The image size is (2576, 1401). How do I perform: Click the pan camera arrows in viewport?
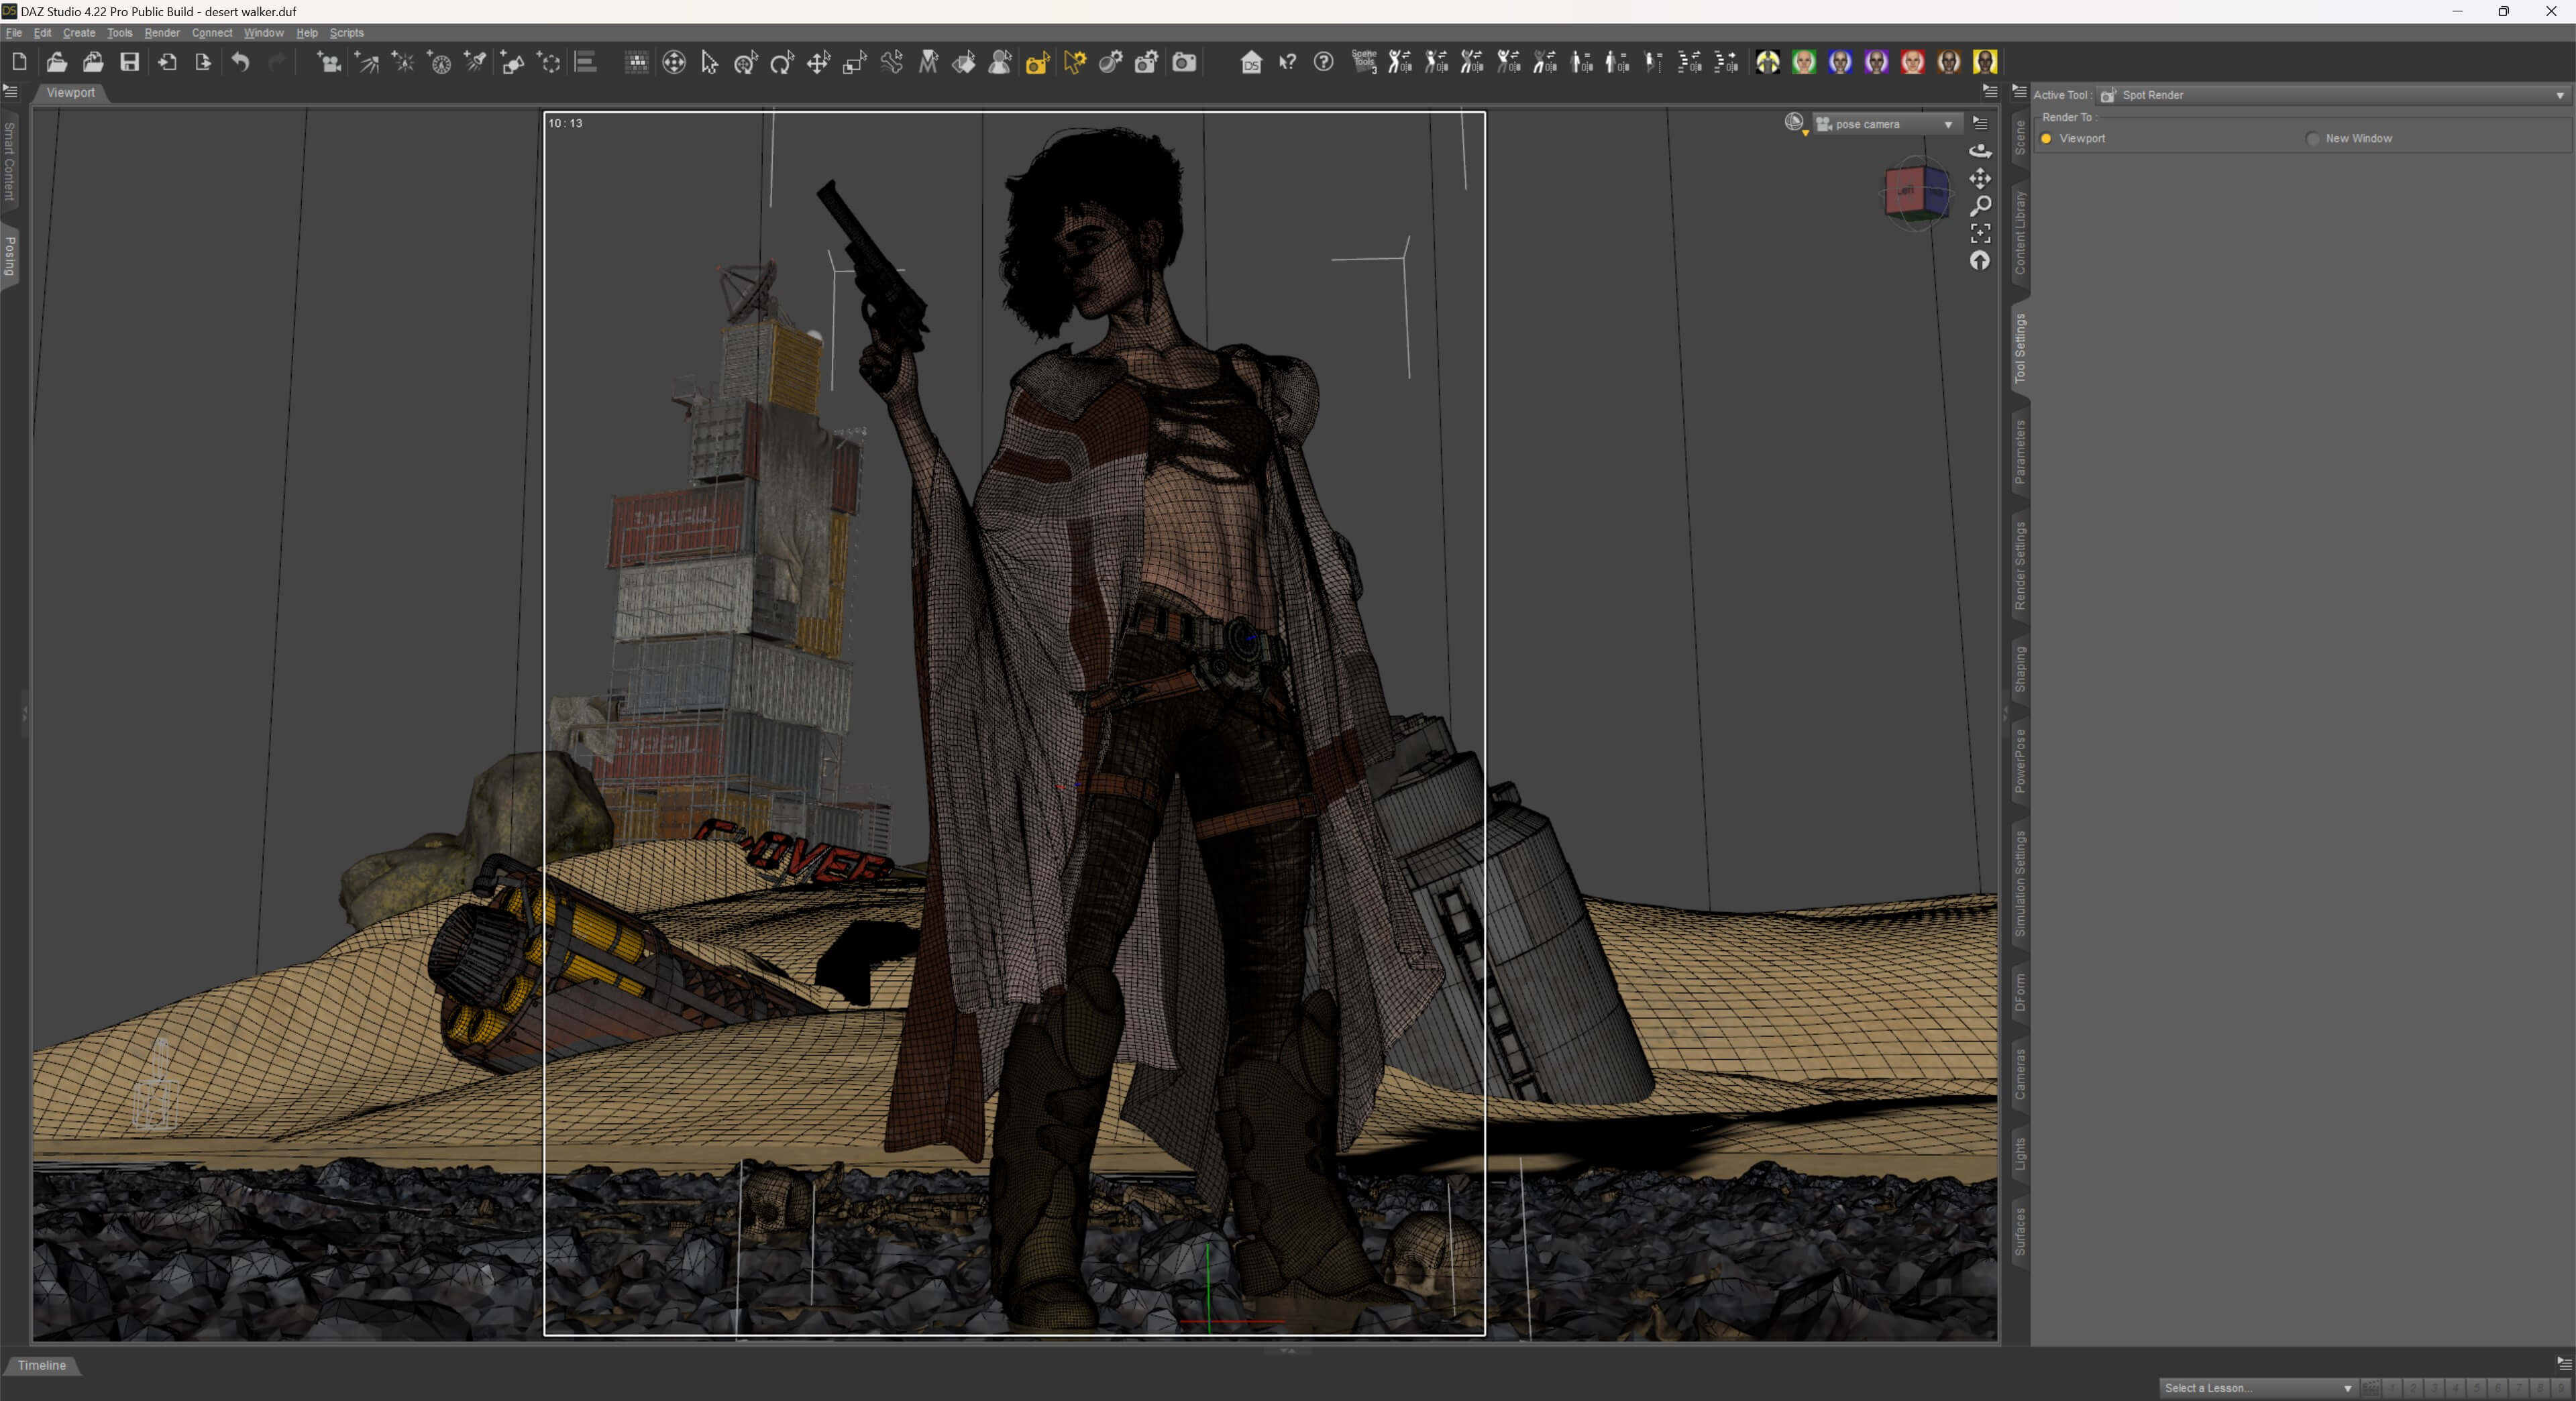1980,179
